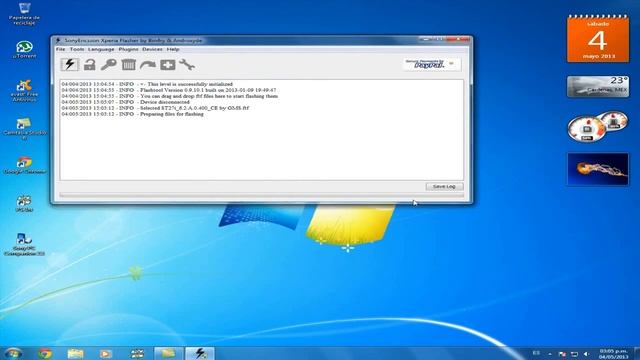Click the drag and drop ftf log line
This screenshot has height=360, width=640.
pos(170,96)
